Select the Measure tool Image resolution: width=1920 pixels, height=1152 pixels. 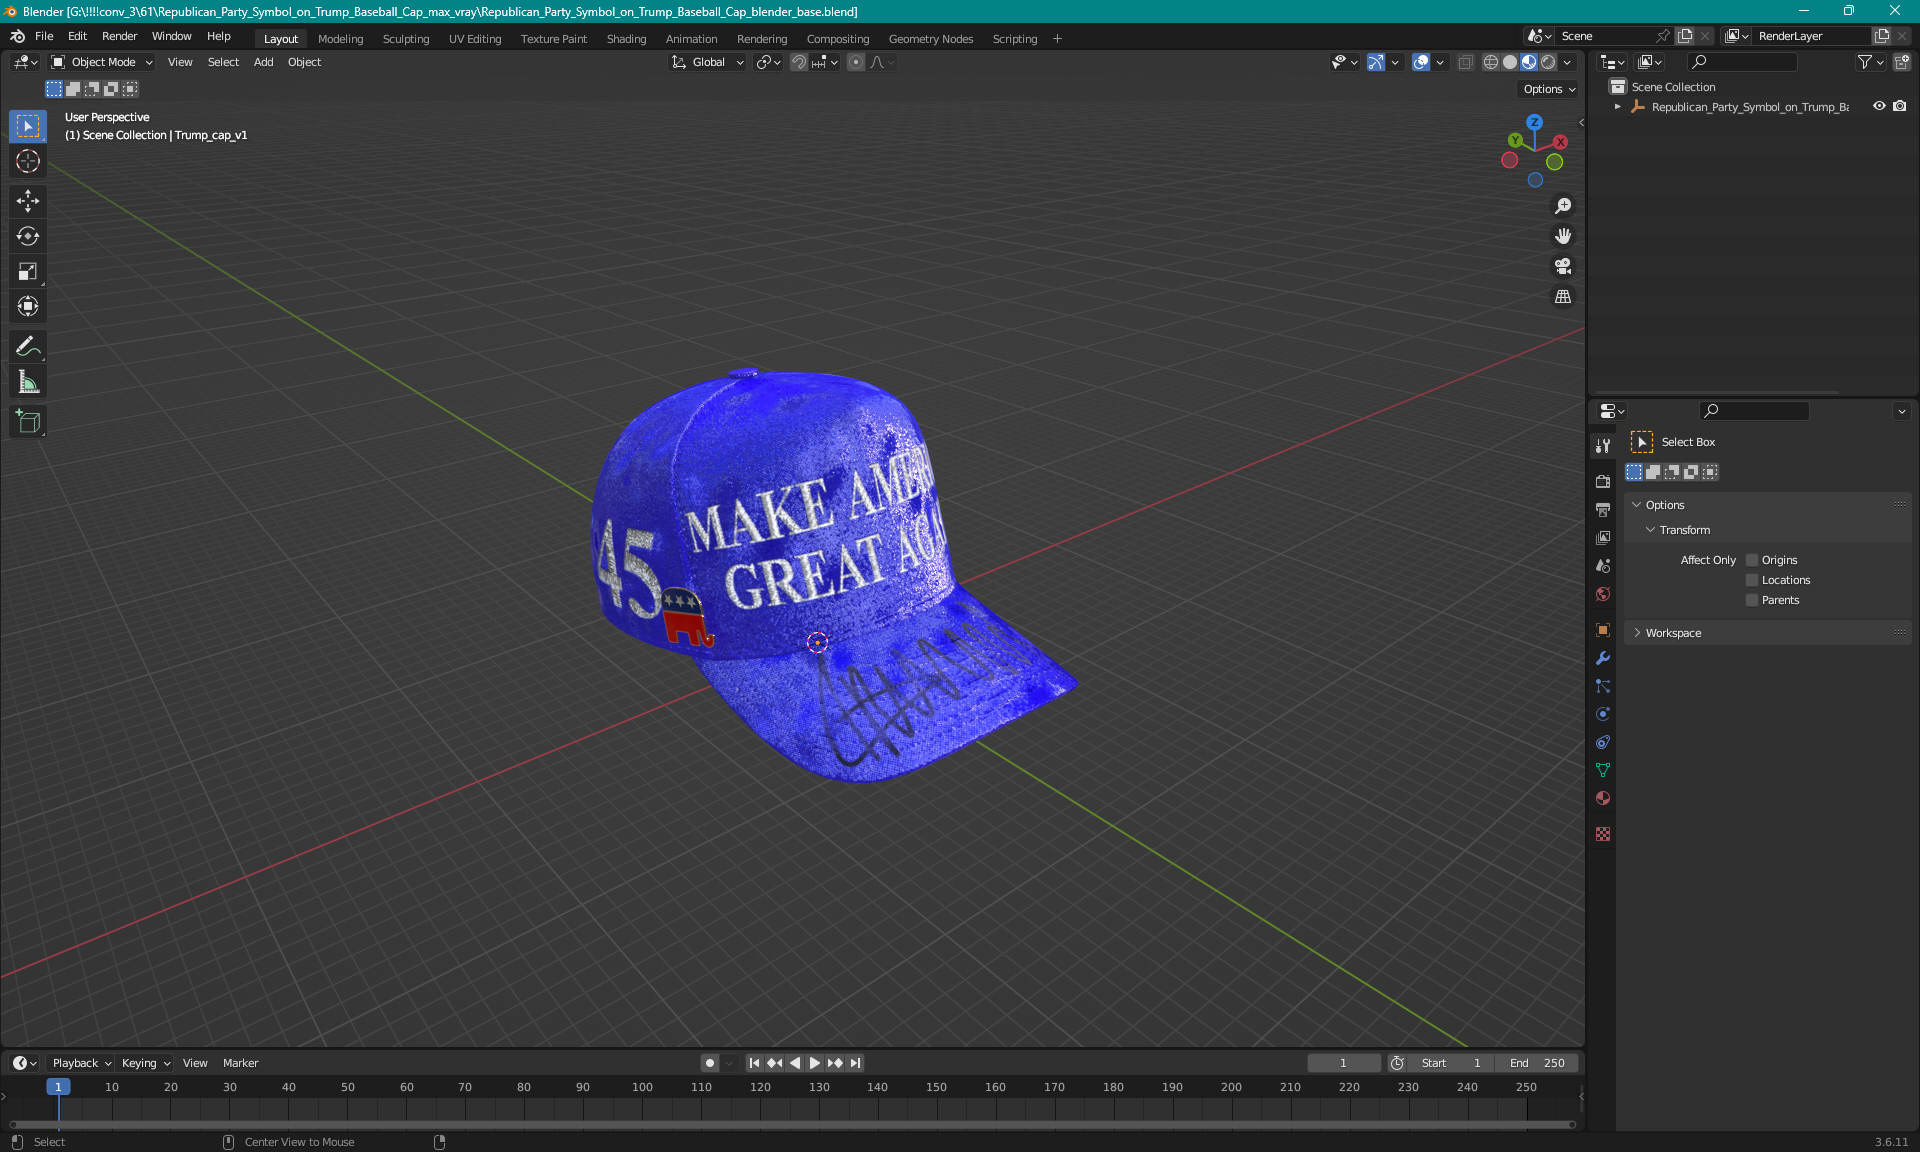pyautogui.click(x=28, y=382)
